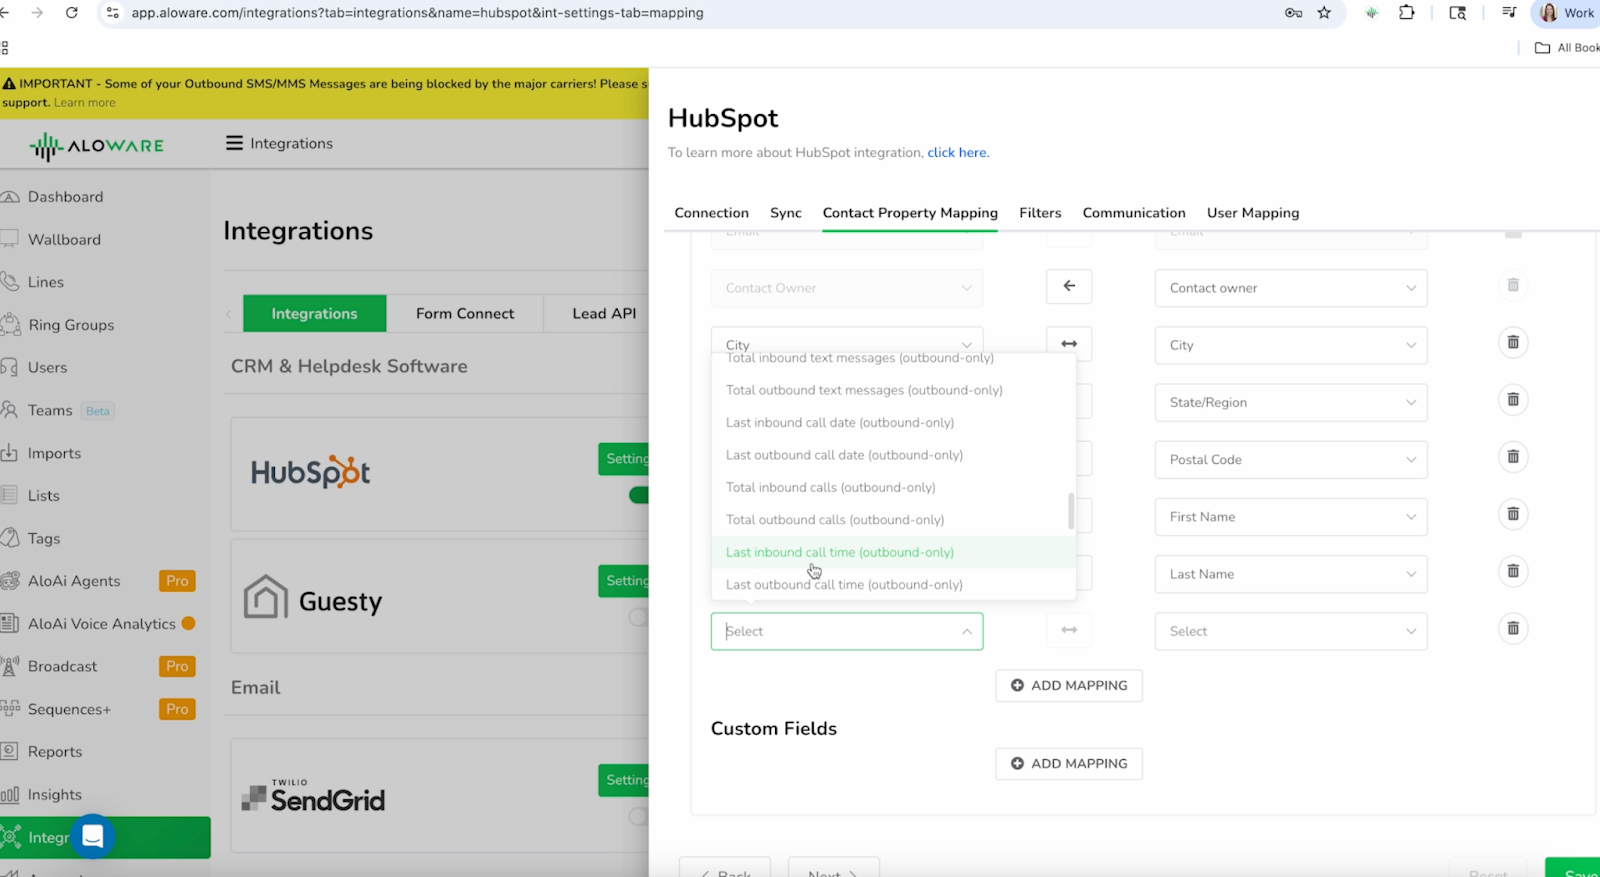Toggle the HubSpot integration switch
Viewport: 1600px width, 877px height.
click(x=638, y=495)
